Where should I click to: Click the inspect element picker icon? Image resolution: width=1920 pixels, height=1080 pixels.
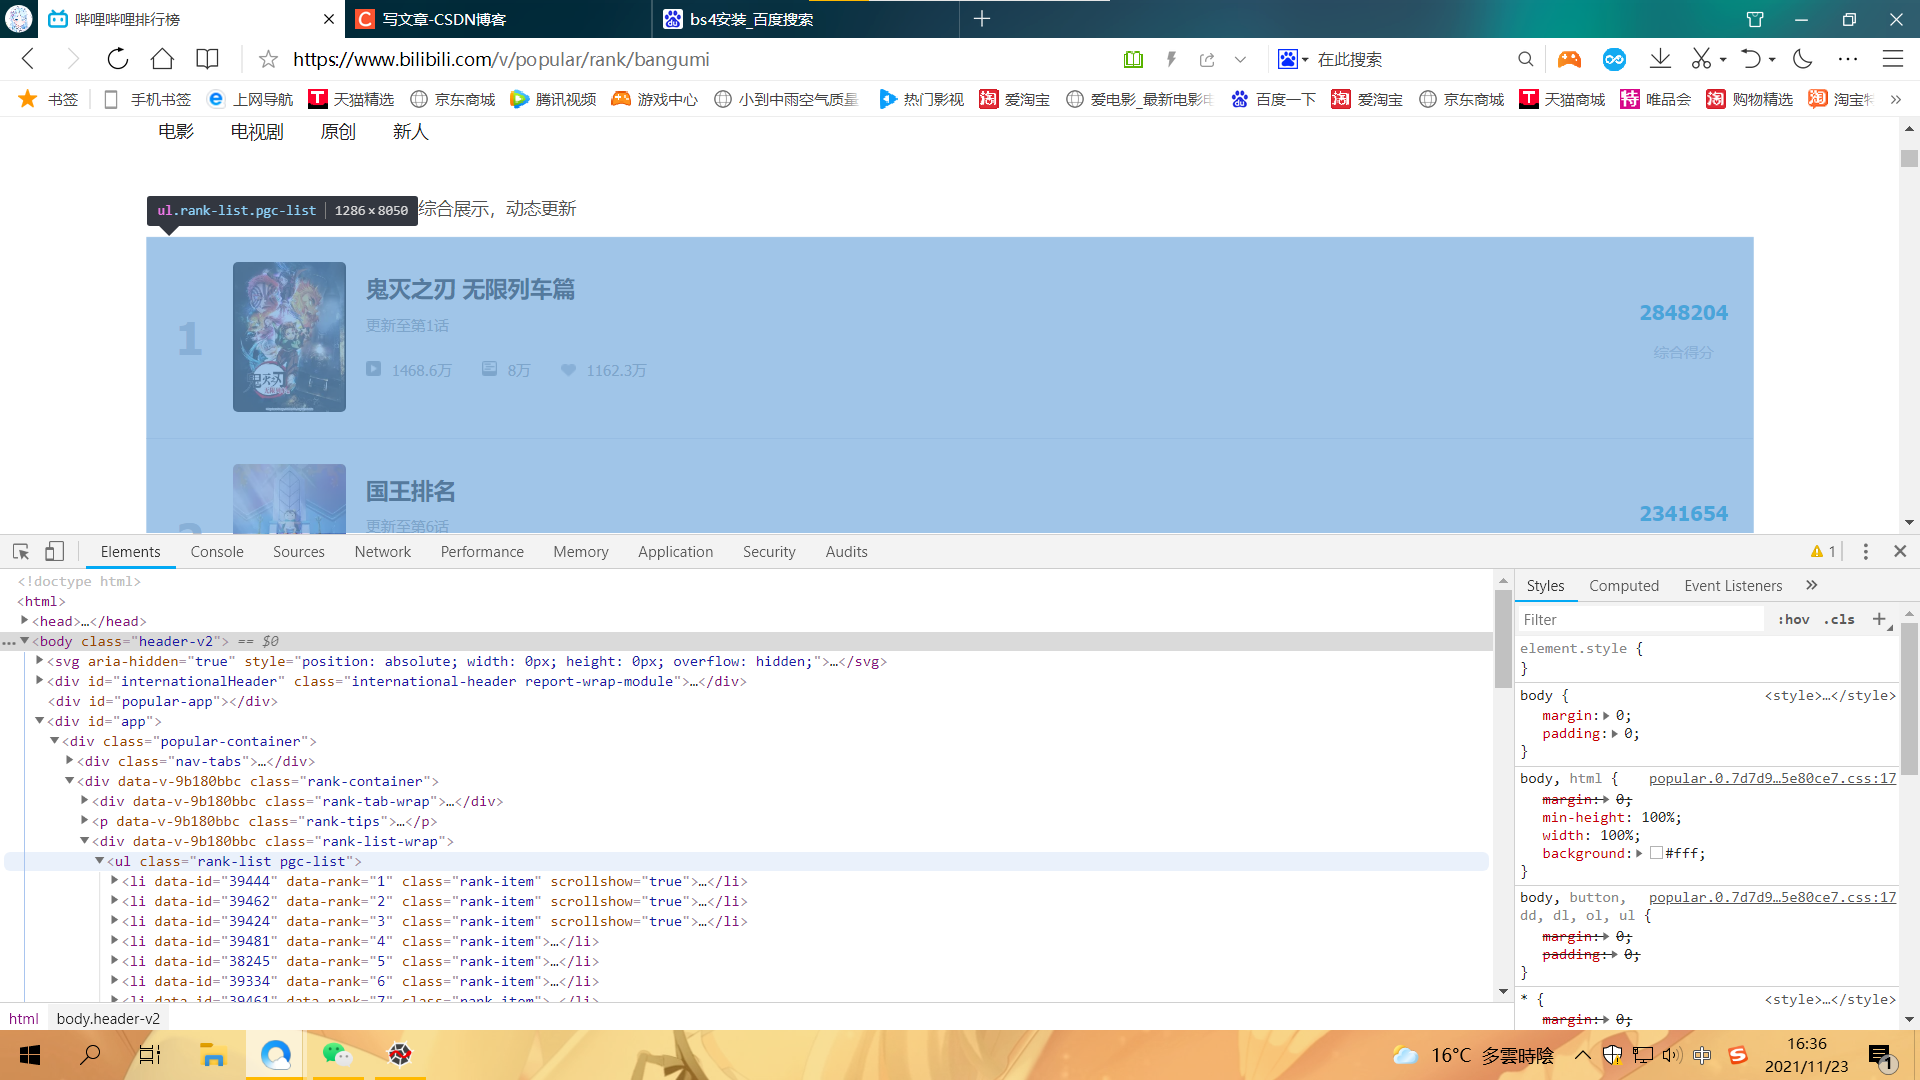21,551
